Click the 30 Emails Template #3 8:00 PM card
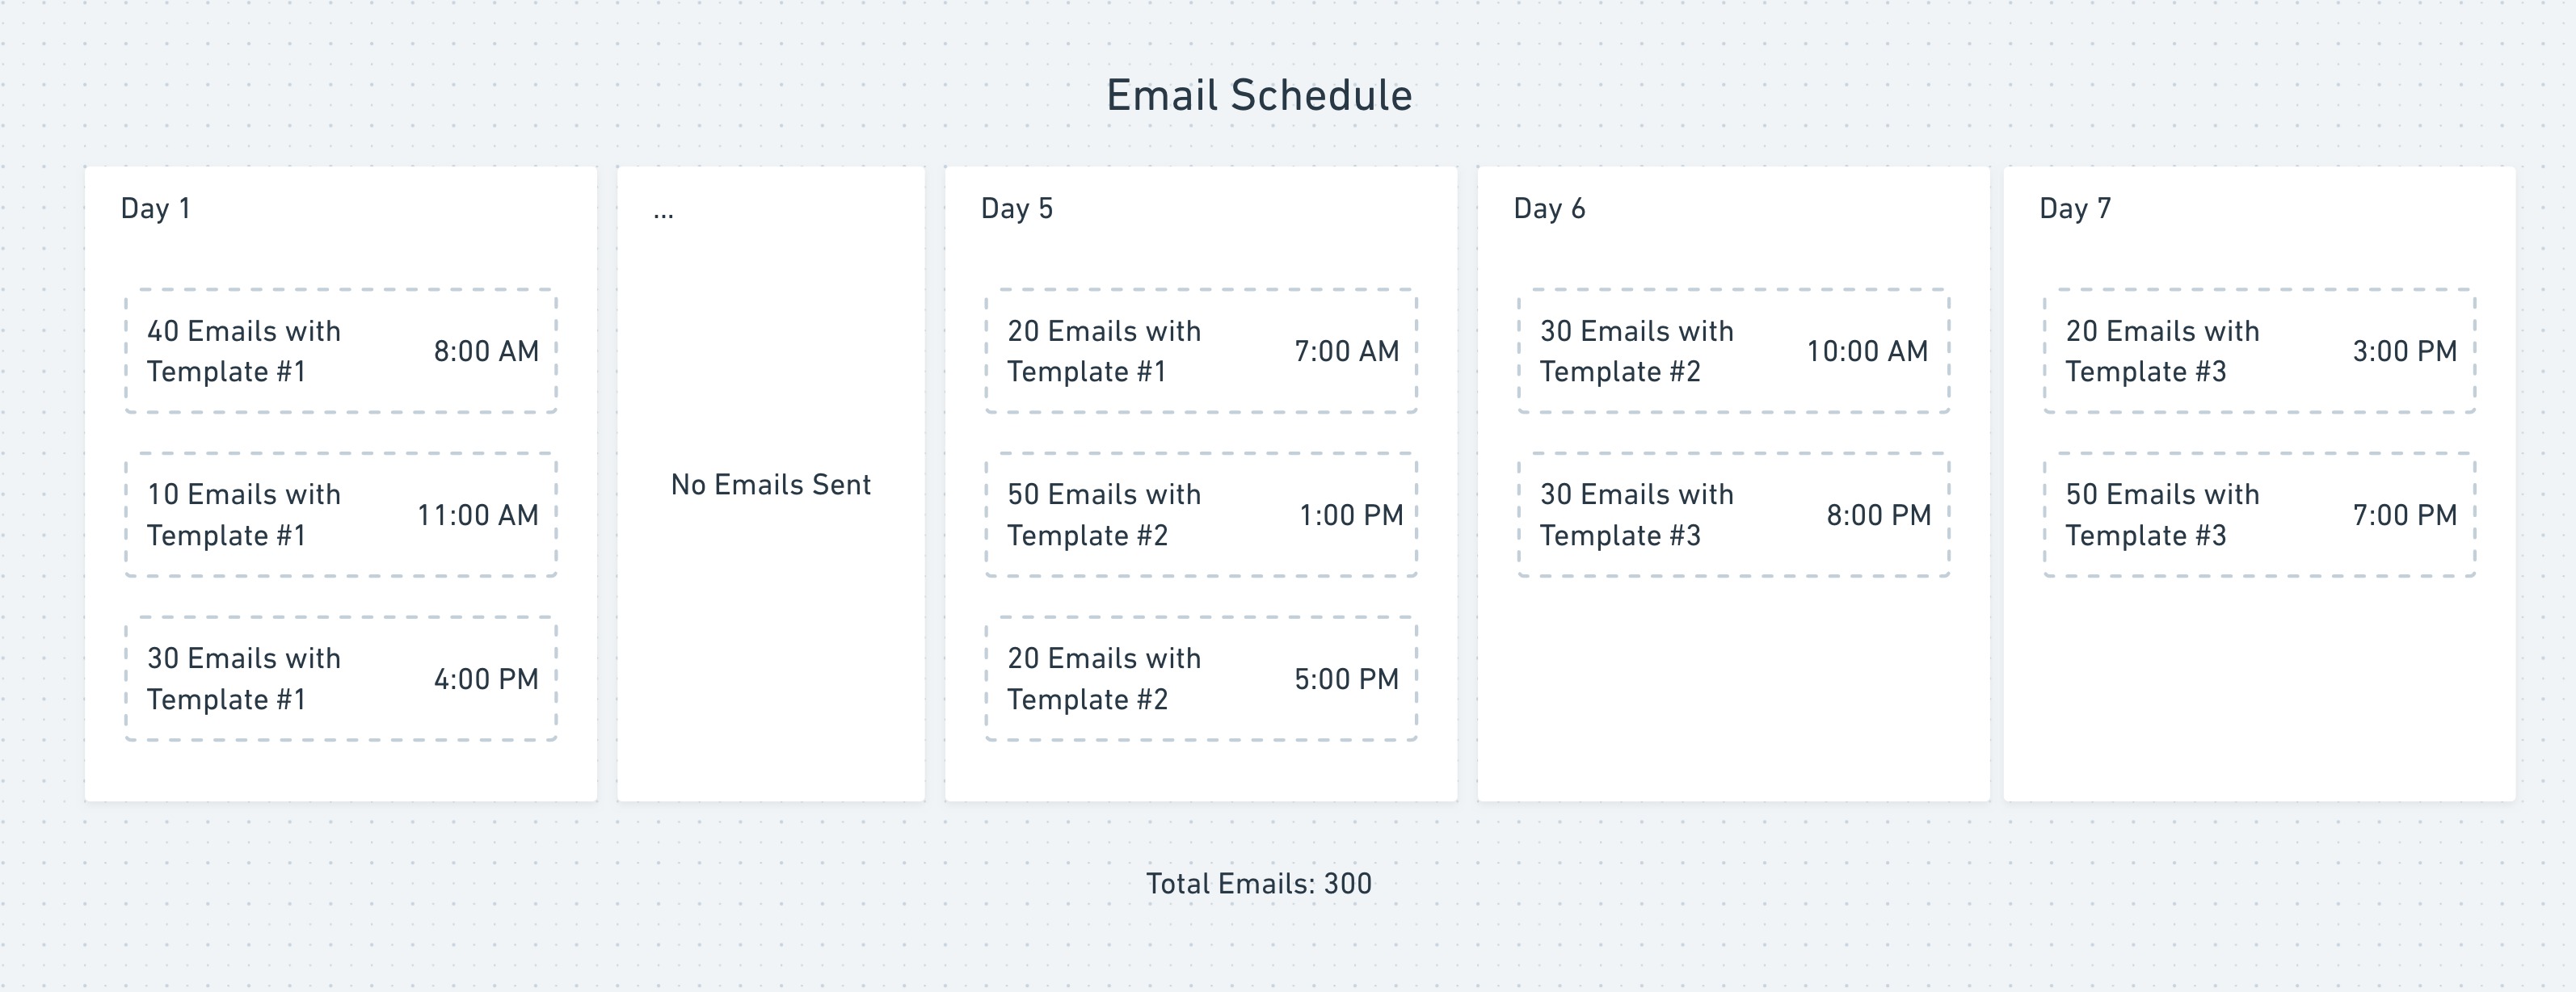This screenshot has height=992, width=2576. pos(1733,515)
